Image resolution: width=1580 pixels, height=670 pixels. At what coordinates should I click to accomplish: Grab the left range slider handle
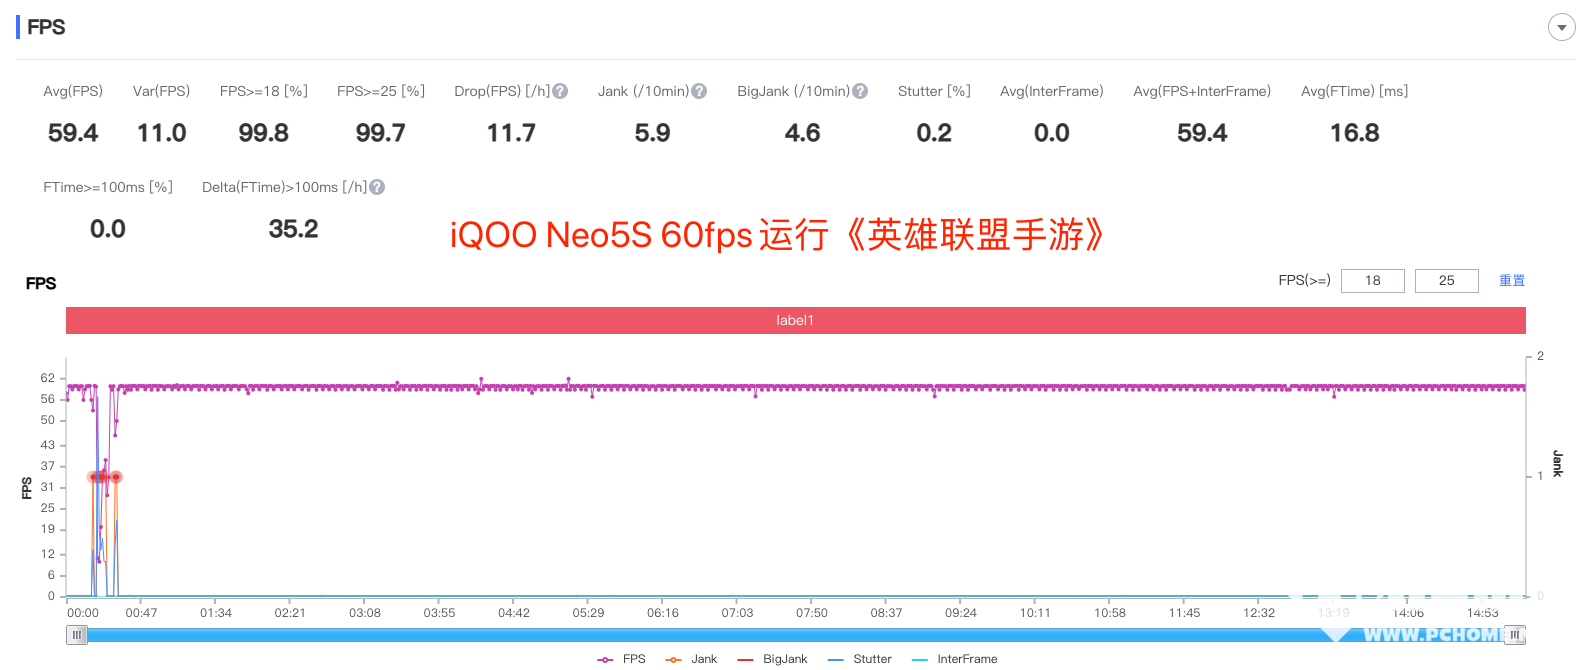(x=77, y=635)
